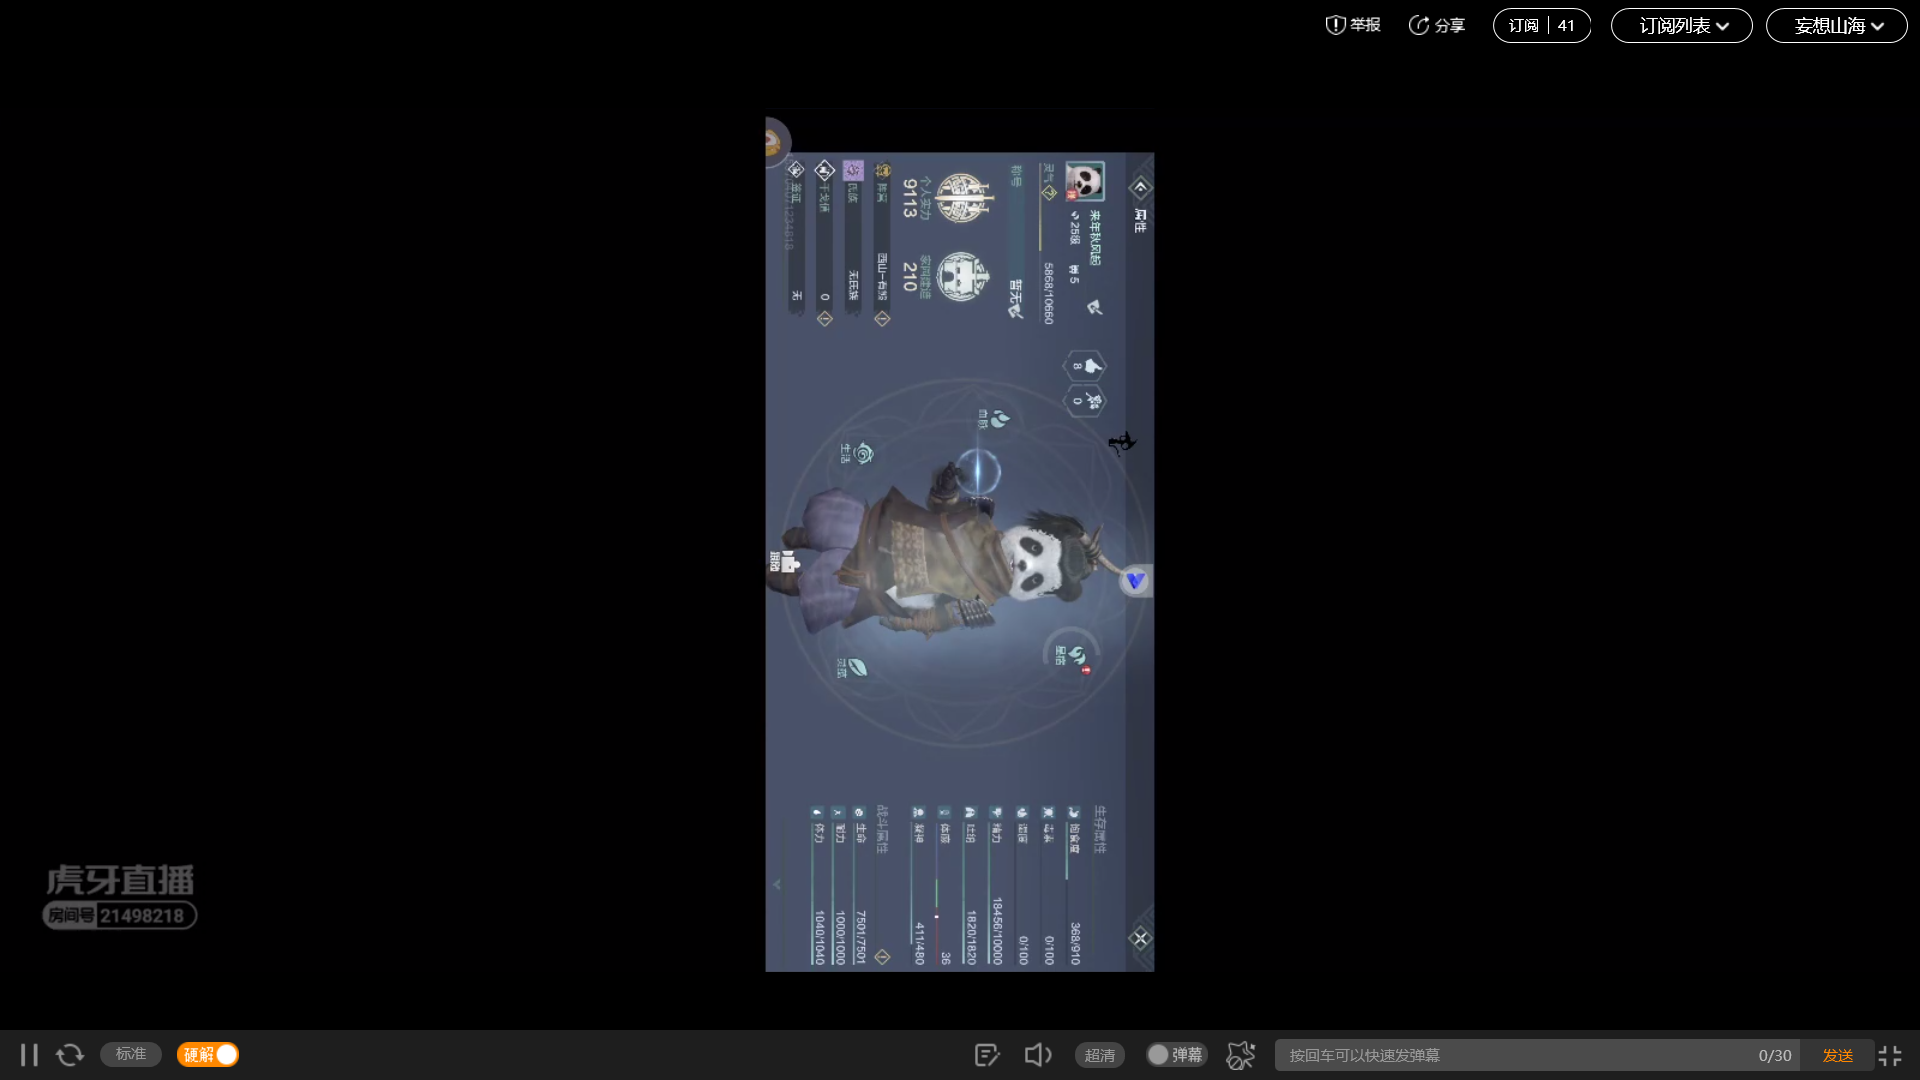Collapse the stats list with small arrow
Screen dimensions: 1920x1080
777,884
